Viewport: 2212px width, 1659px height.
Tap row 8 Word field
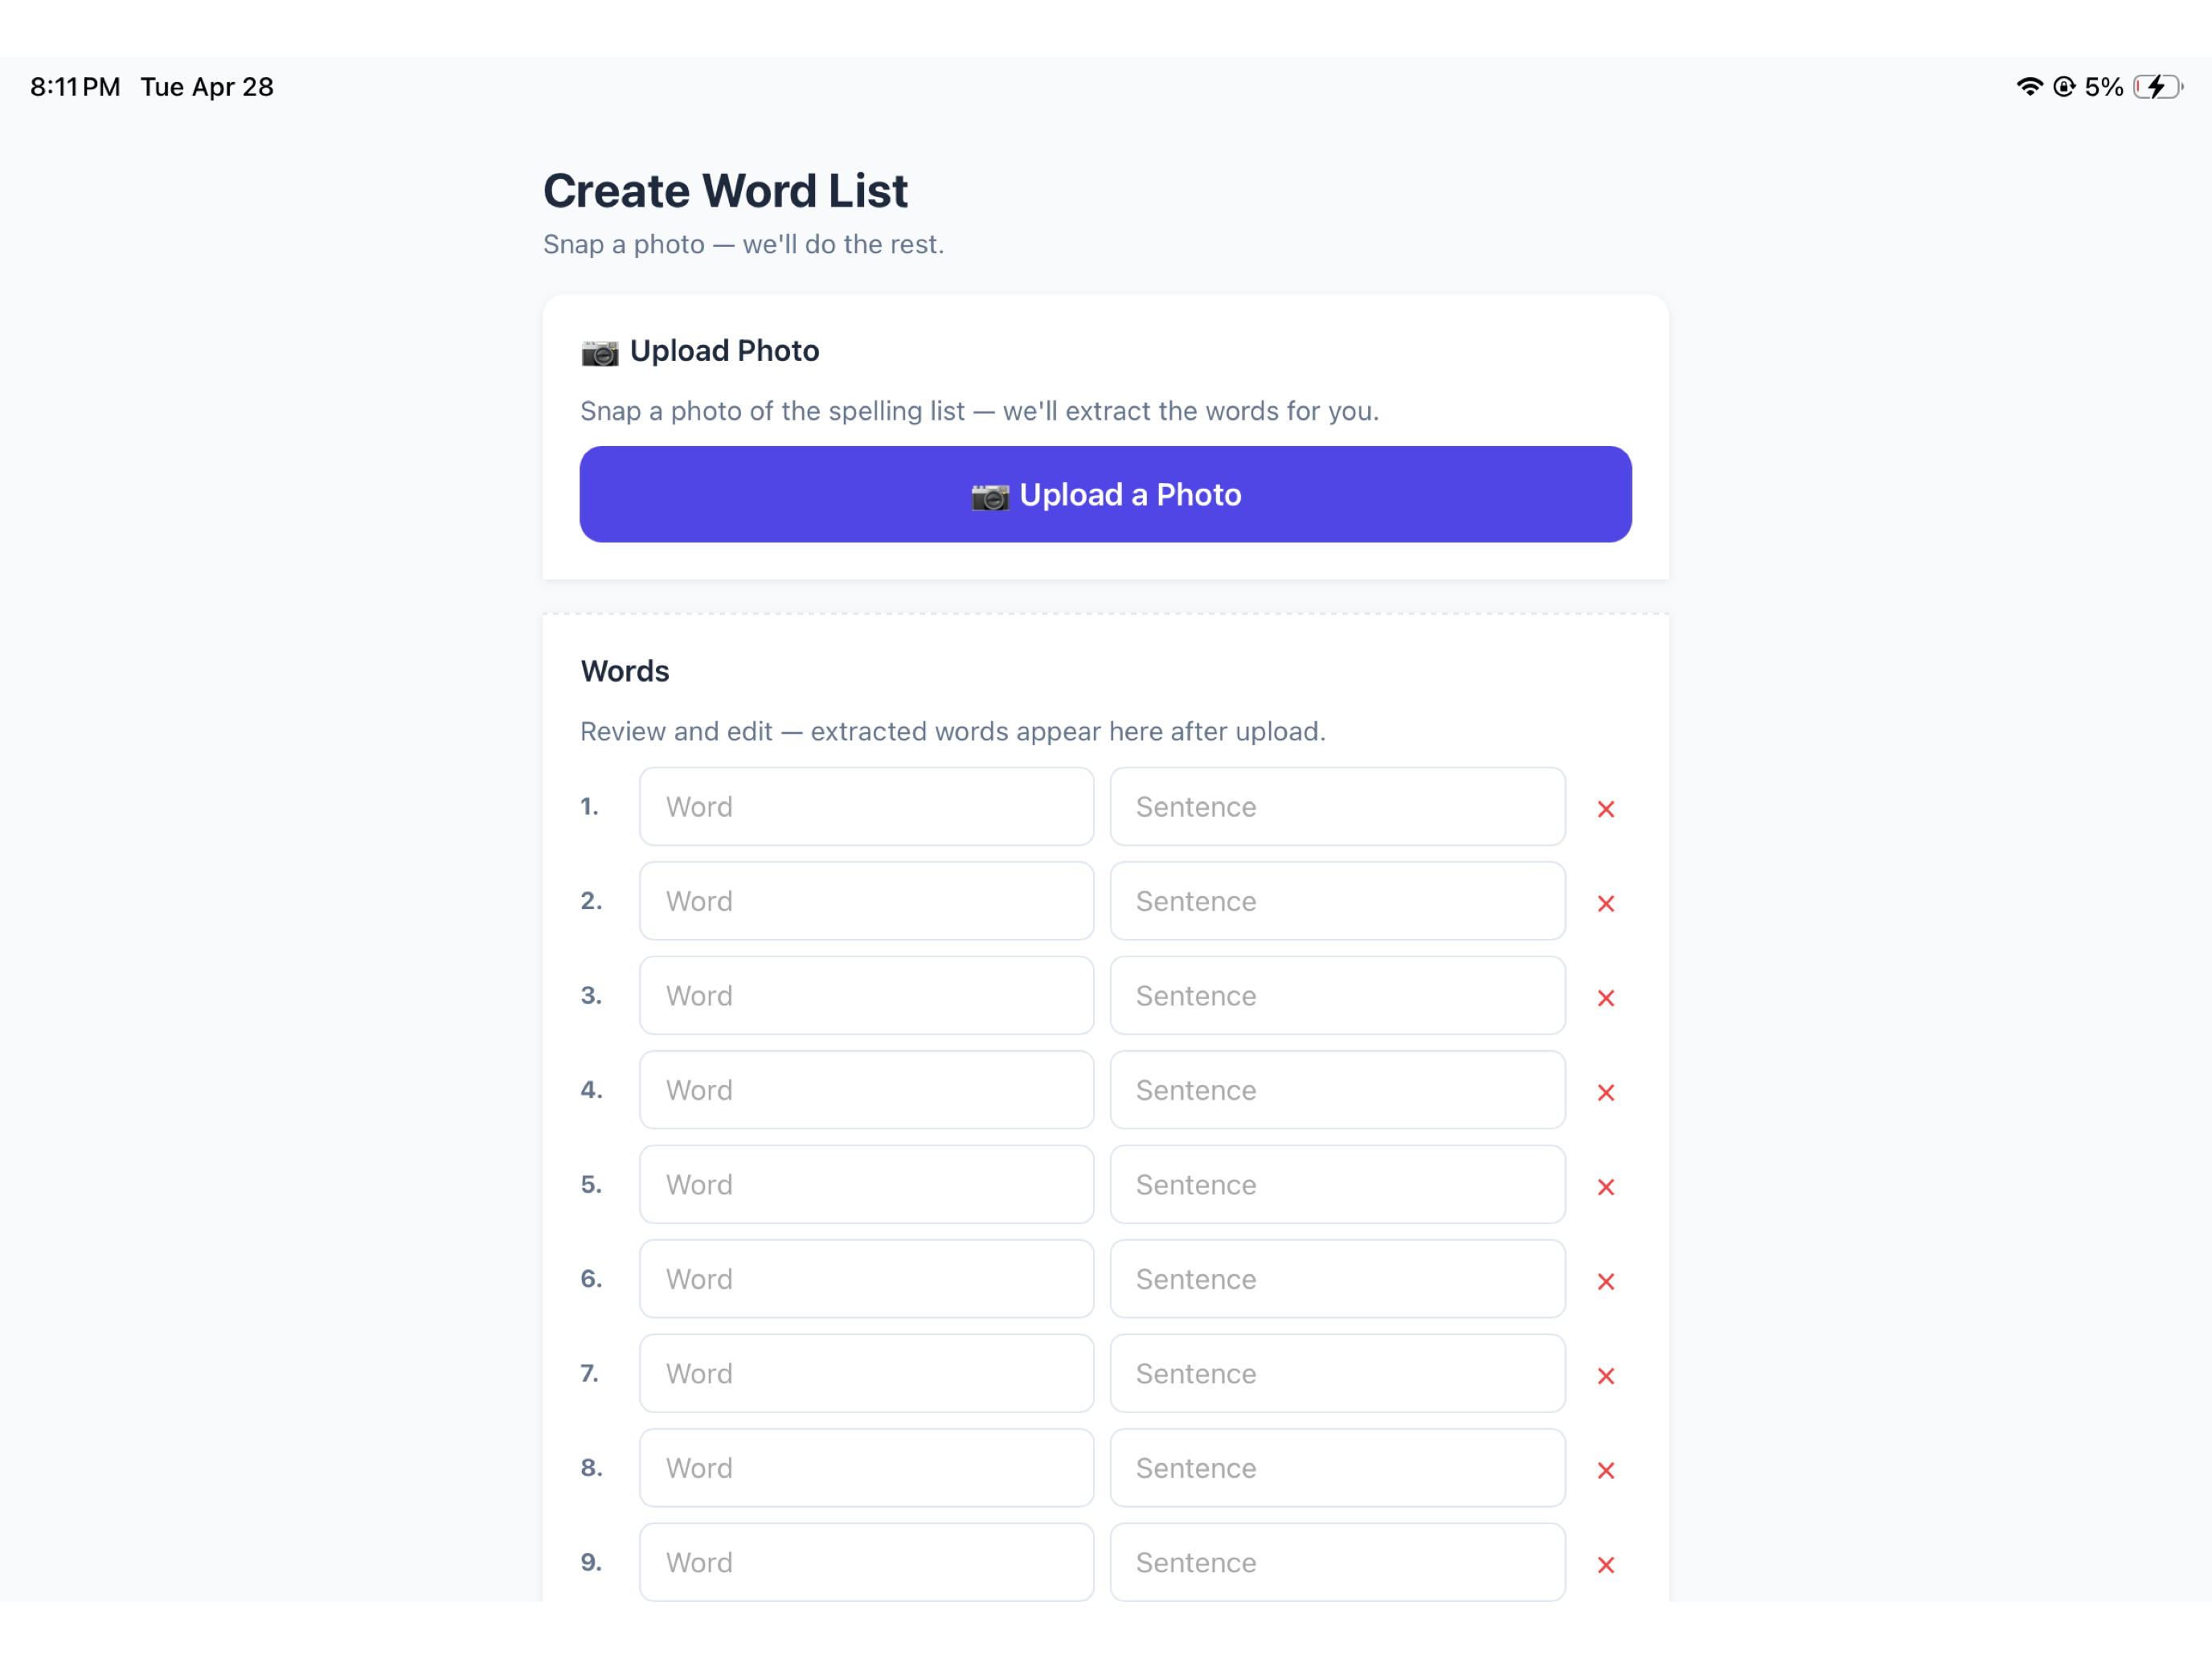pyautogui.click(x=866, y=1468)
